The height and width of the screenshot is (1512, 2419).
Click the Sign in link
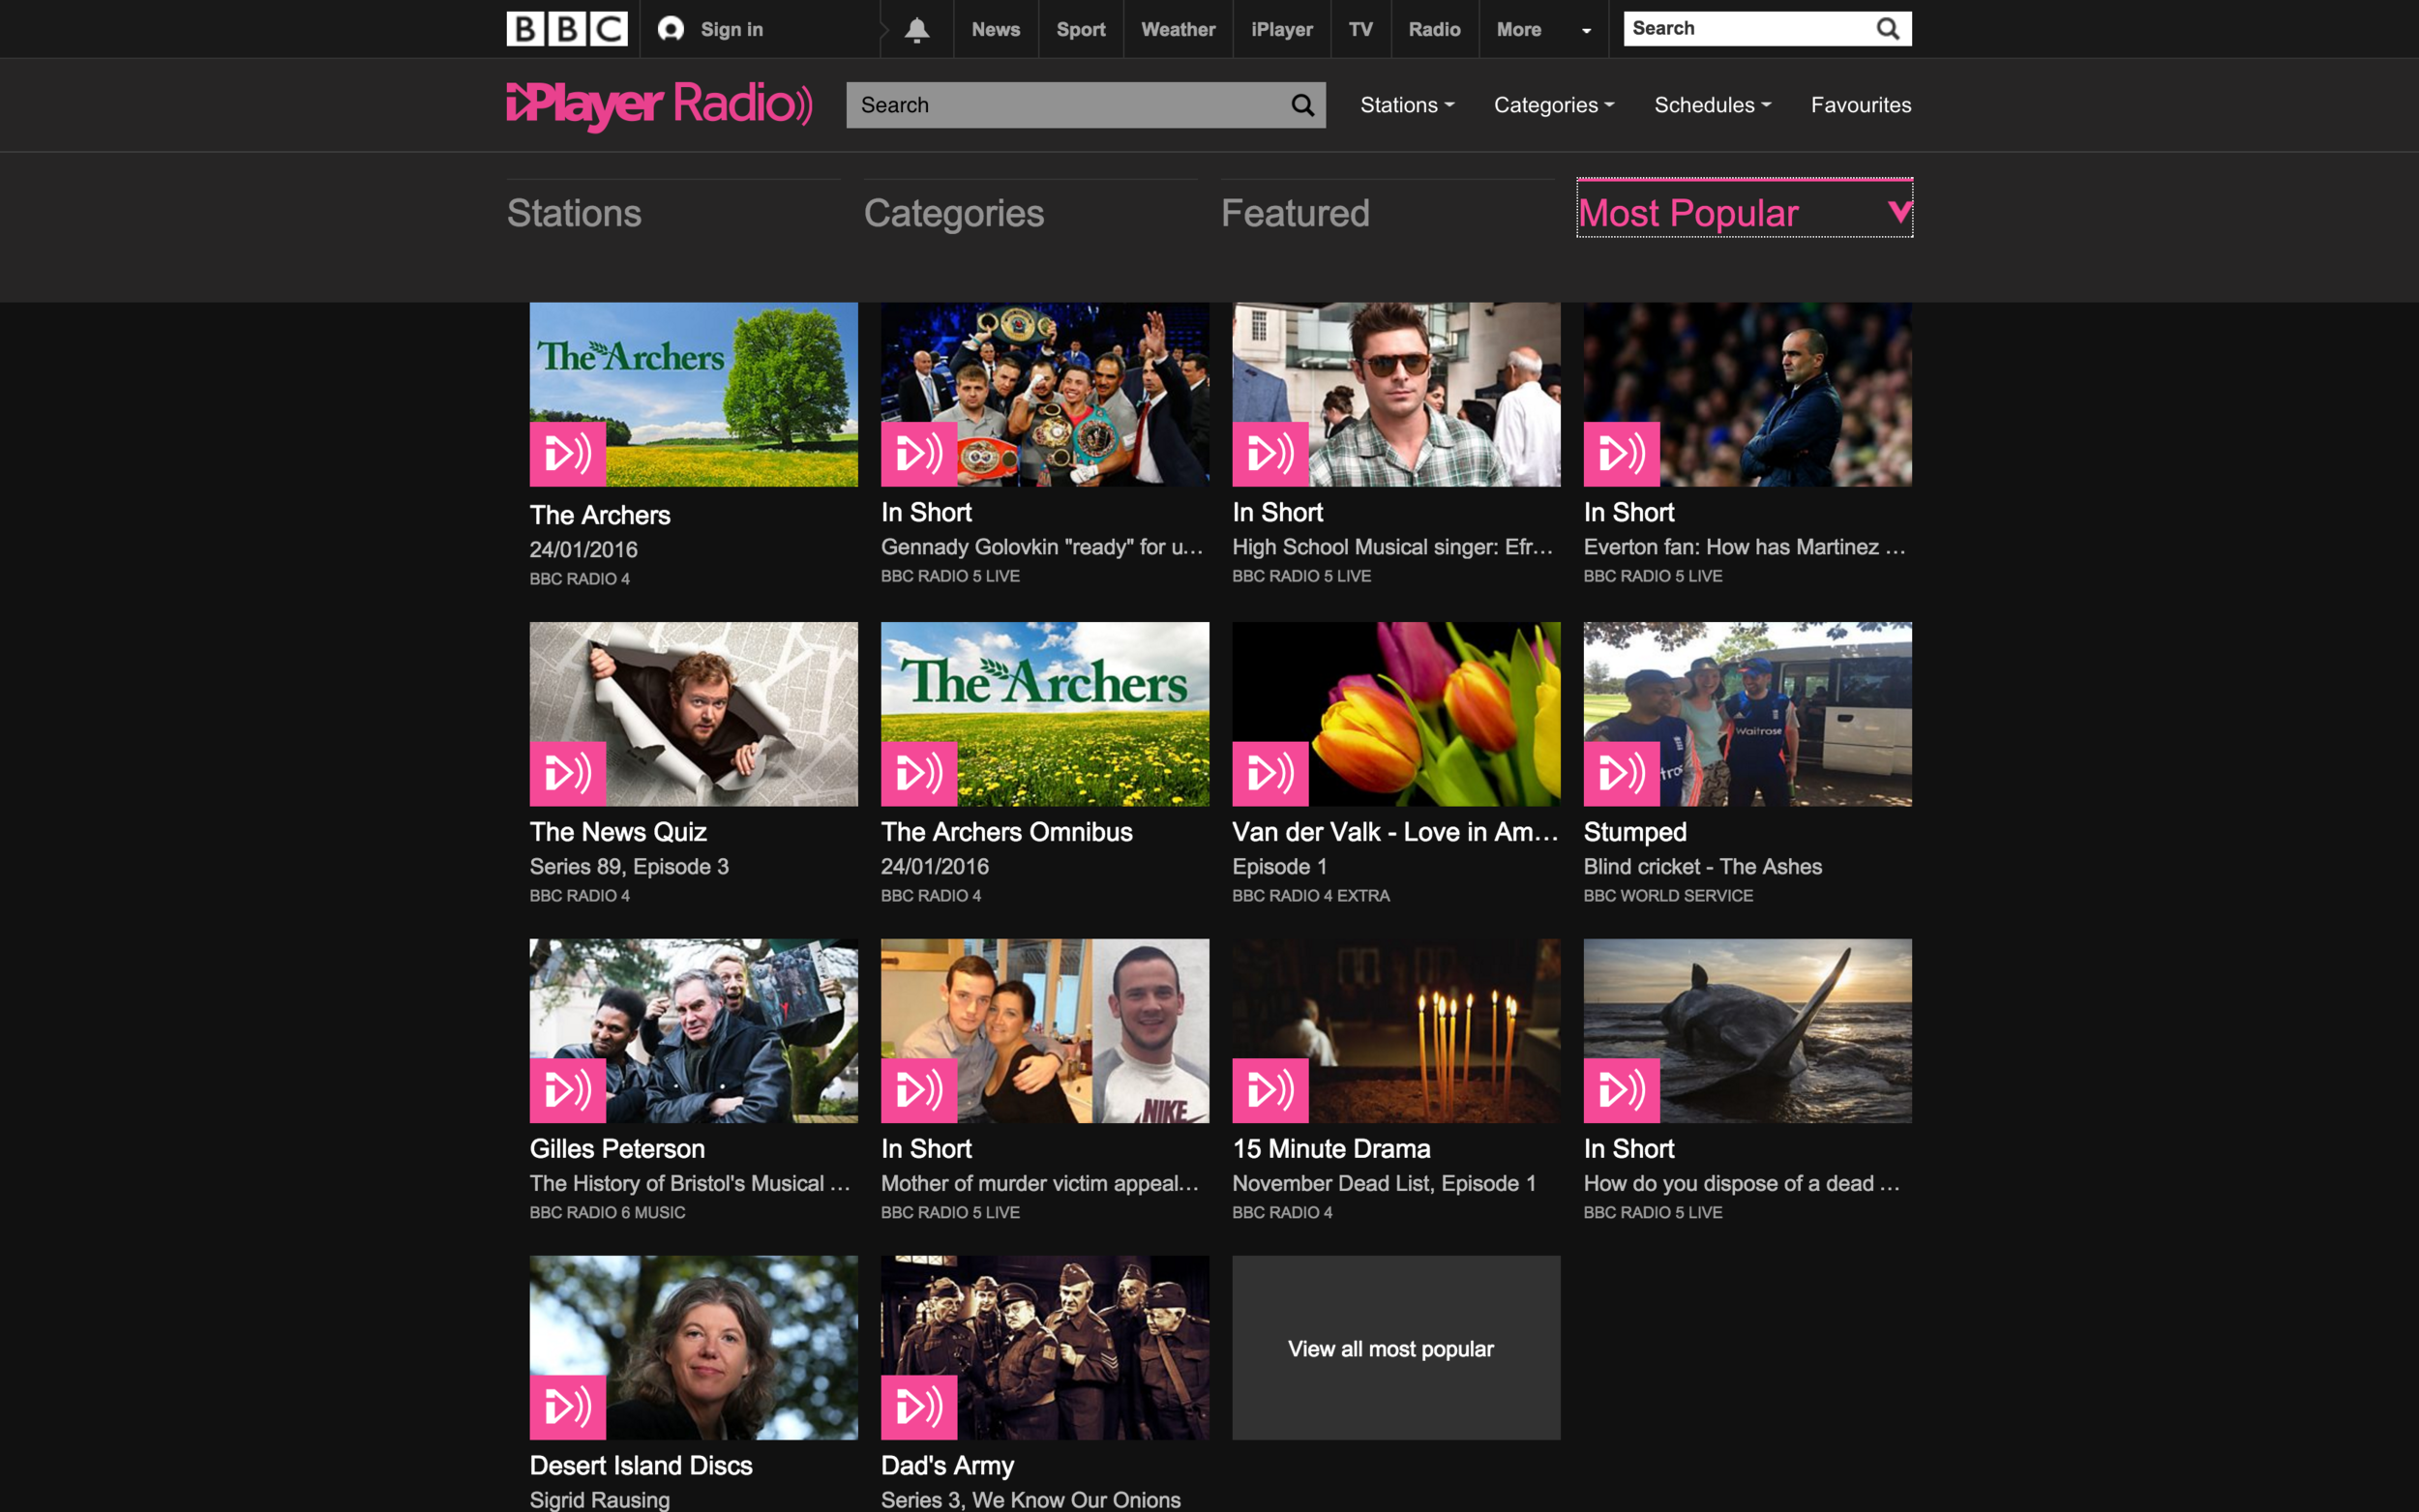pyautogui.click(x=732, y=29)
